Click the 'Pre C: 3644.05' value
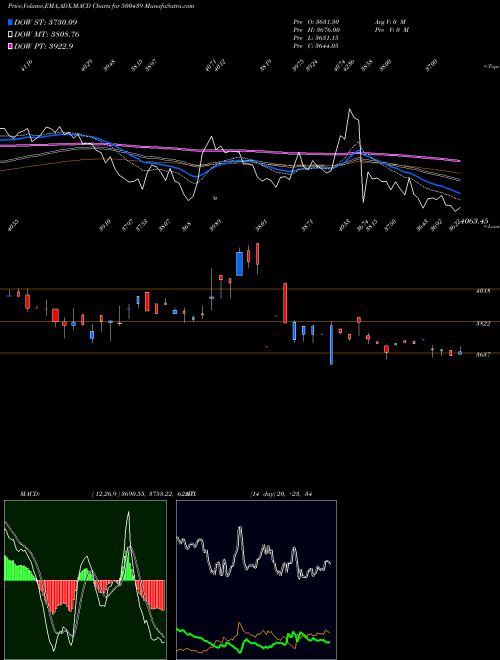Viewport: 500px width, 660px height. click(x=316, y=46)
